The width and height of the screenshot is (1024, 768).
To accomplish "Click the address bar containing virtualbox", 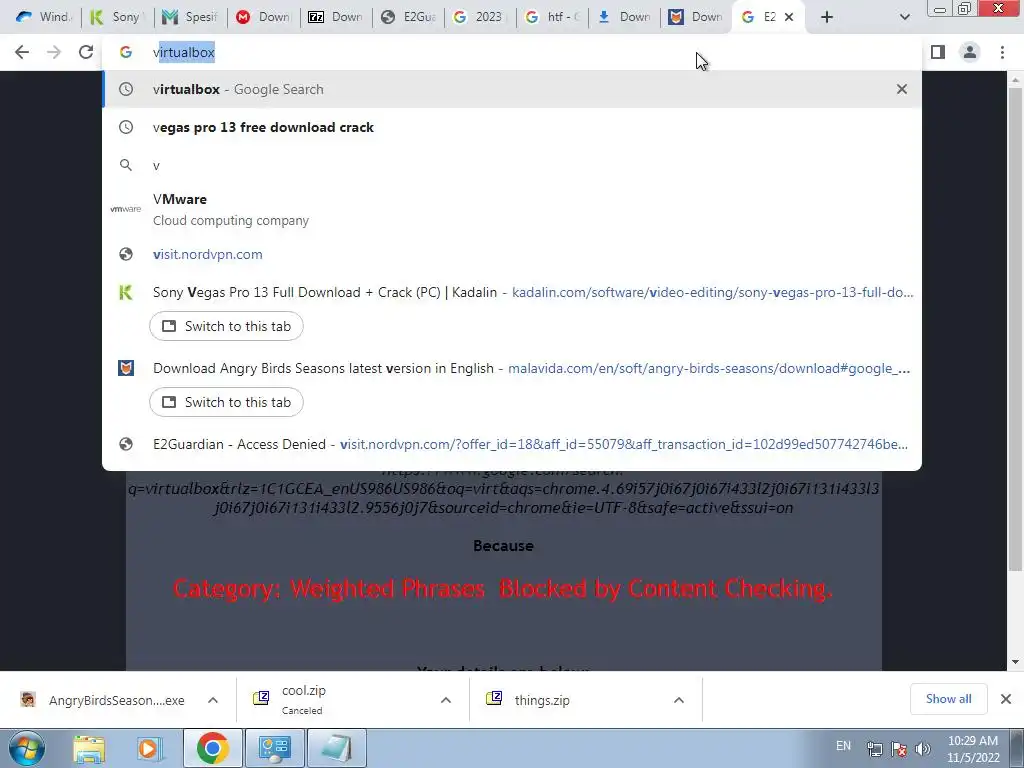I will coord(512,52).
